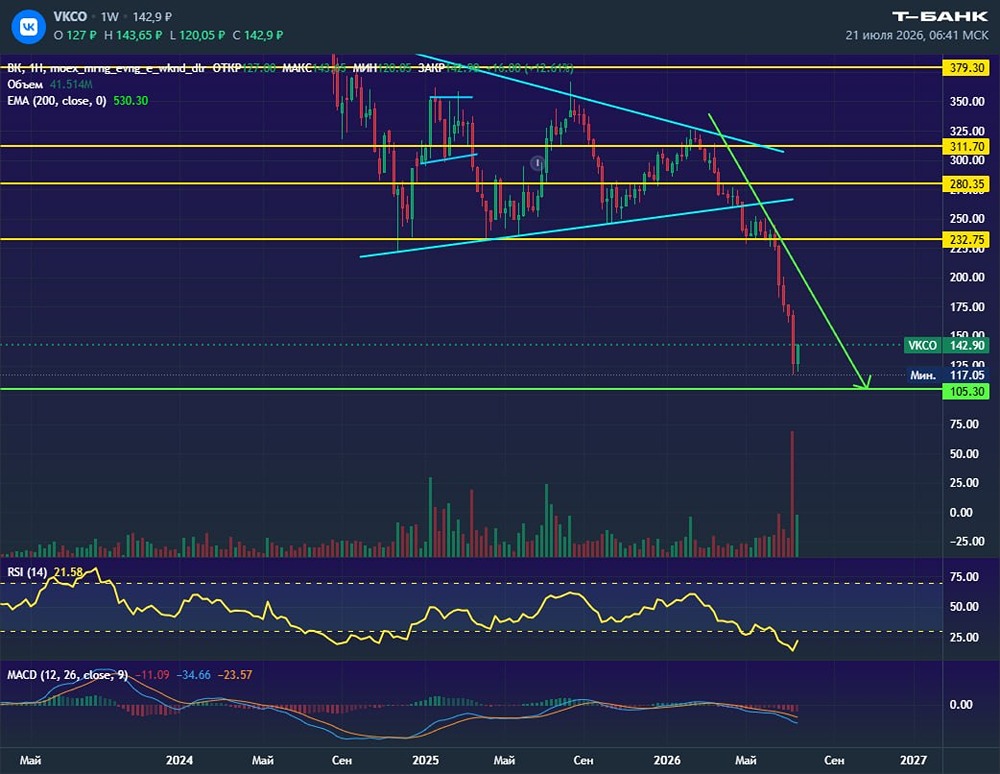Select the 379.30 price label
The width and height of the screenshot is (1000, 774).
click(966, 68)
